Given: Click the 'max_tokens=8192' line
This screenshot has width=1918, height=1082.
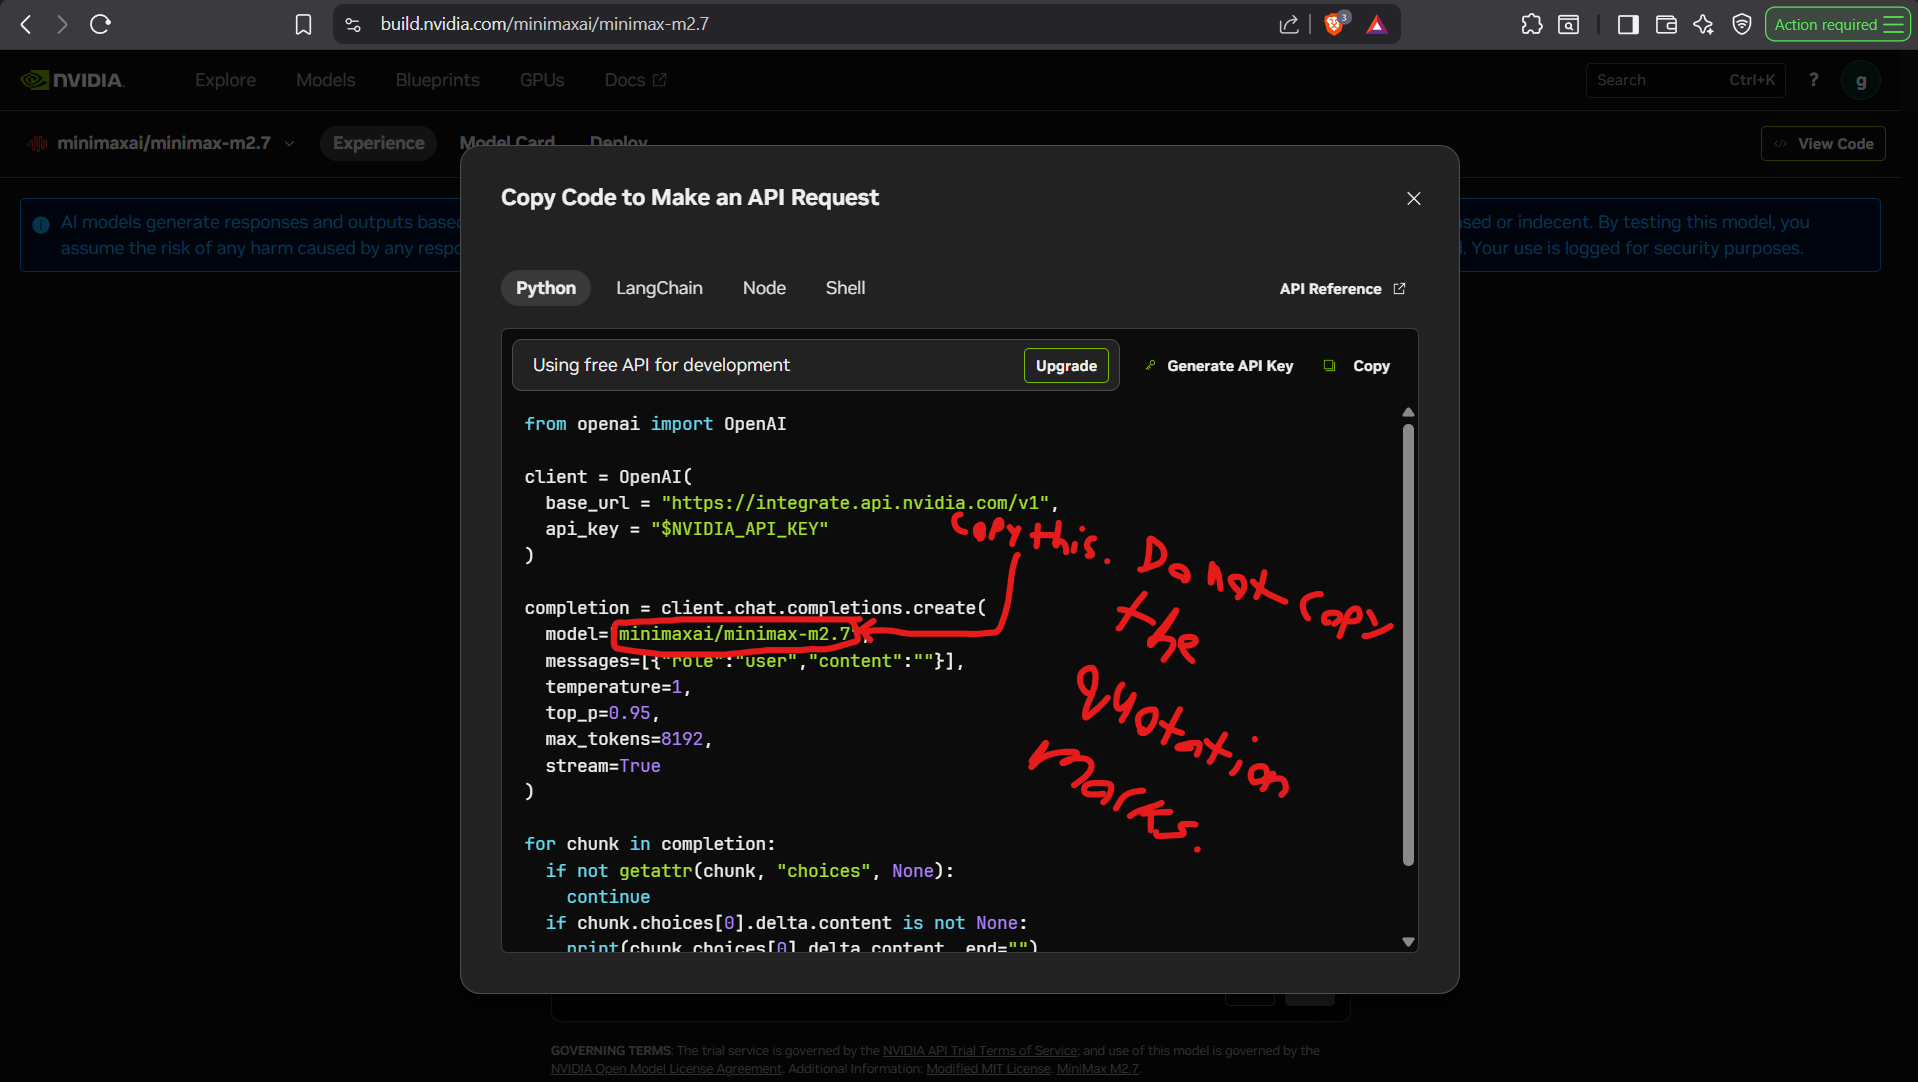Looking at the screenshot, I should tap(628, 739).
